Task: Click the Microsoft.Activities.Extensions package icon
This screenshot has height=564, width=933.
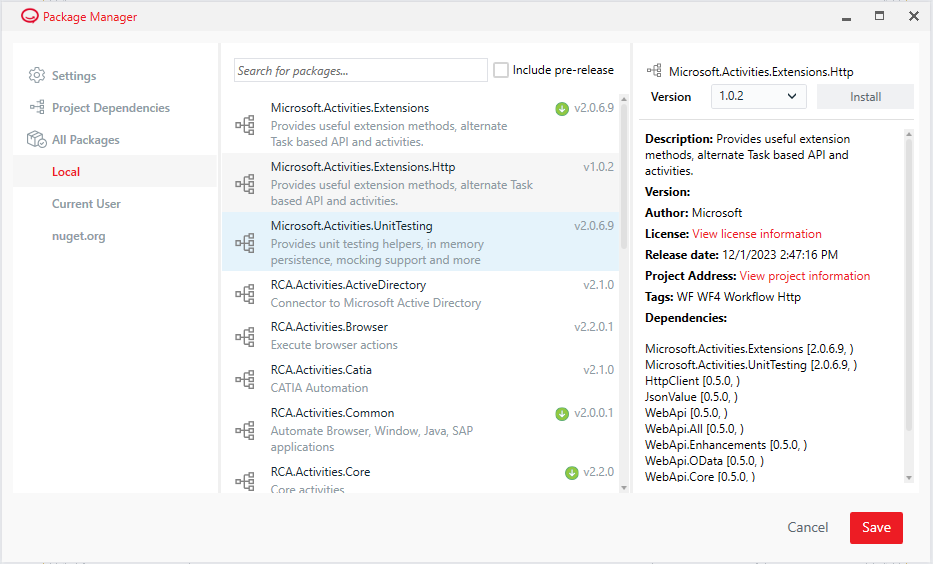Action: pyautogui.click(x=245, y=125)
